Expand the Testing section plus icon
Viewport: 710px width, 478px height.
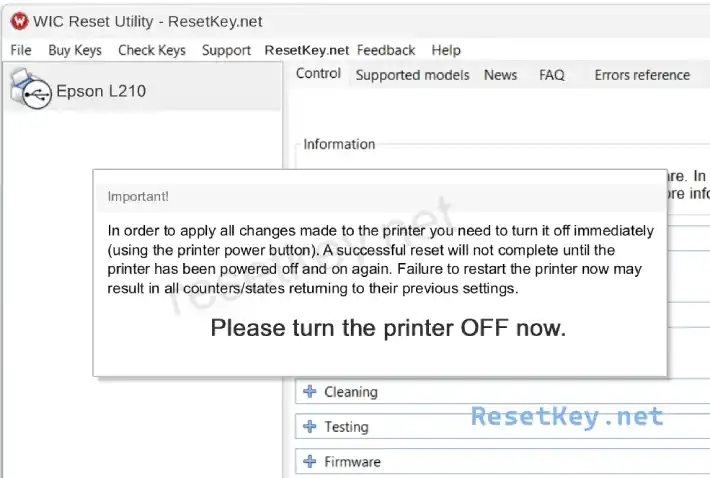pos(310,426)
